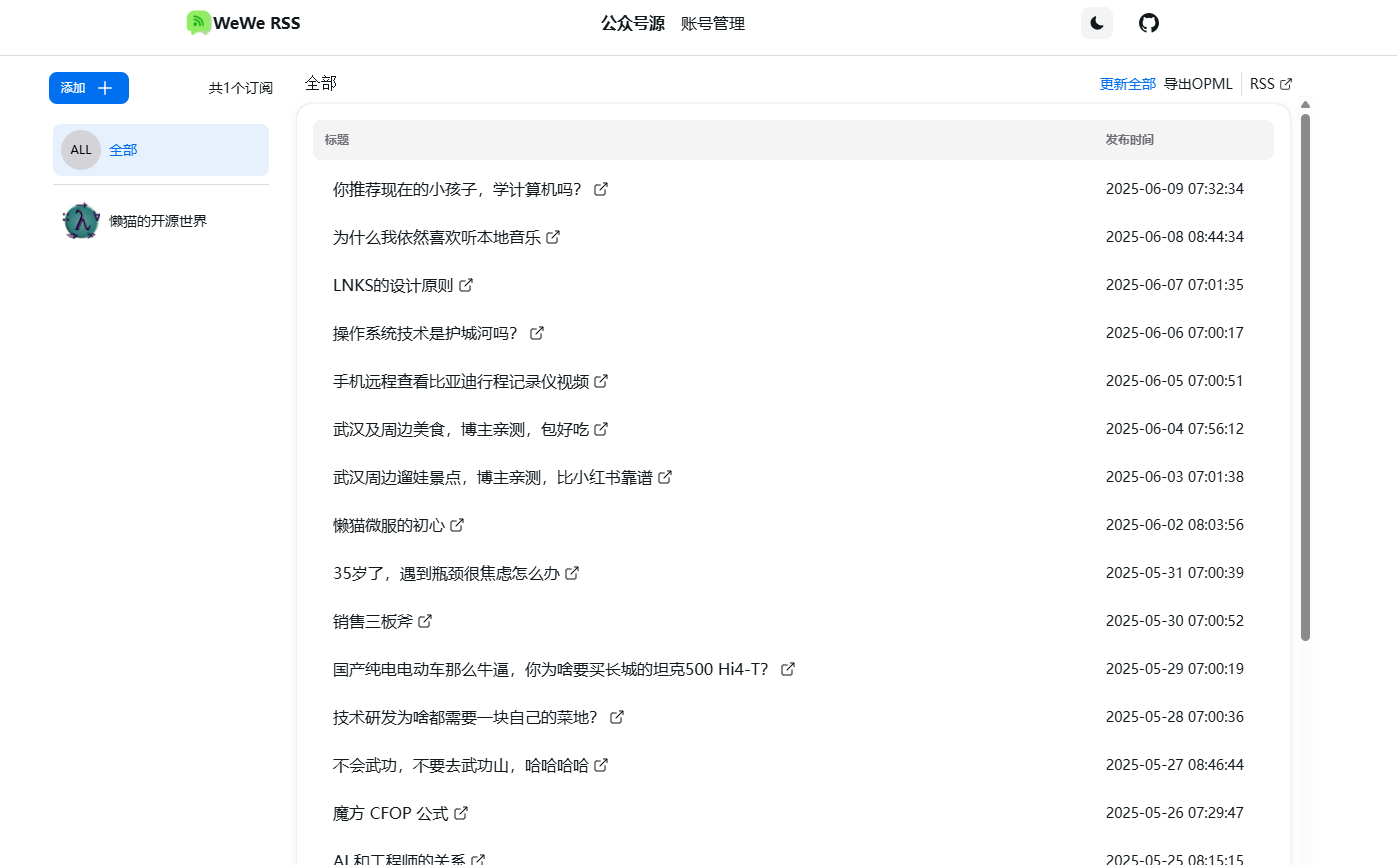The width and height of the screenshot is (1397, 865).
Task: Click timestamp 2025-06-06 07:00:17
Action: click(x=1175, y=333)
